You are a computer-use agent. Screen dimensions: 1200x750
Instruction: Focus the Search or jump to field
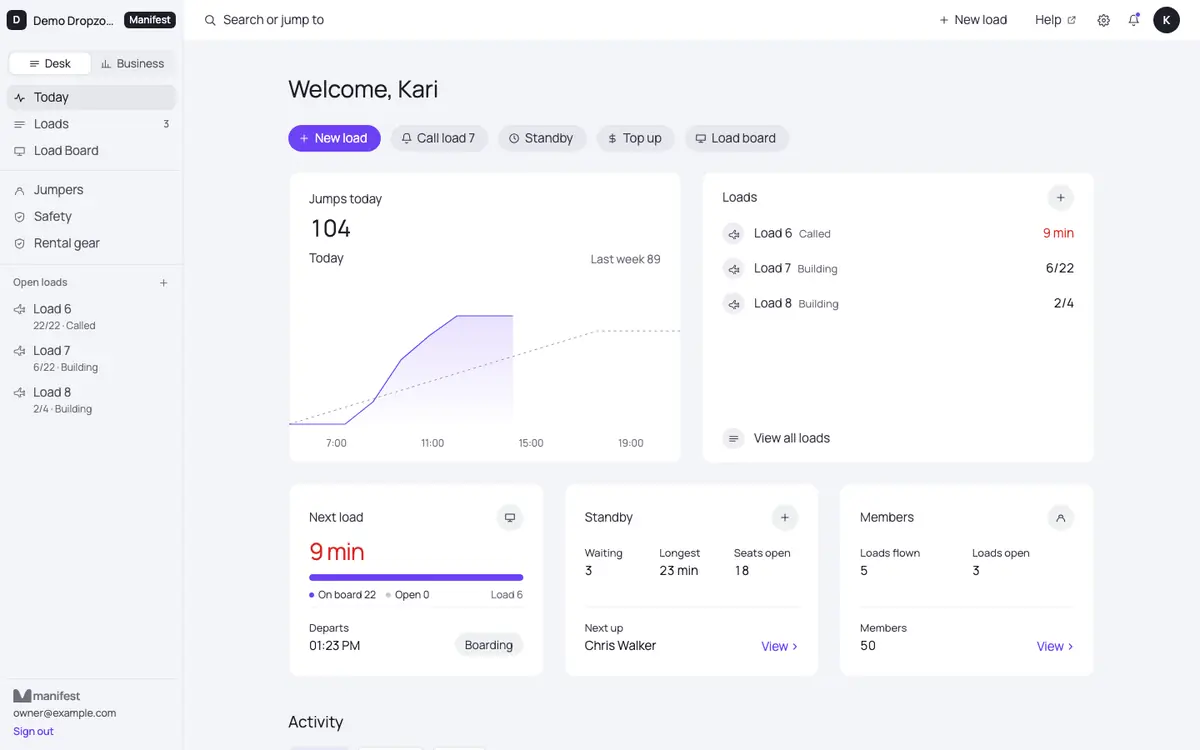(273, 20)
